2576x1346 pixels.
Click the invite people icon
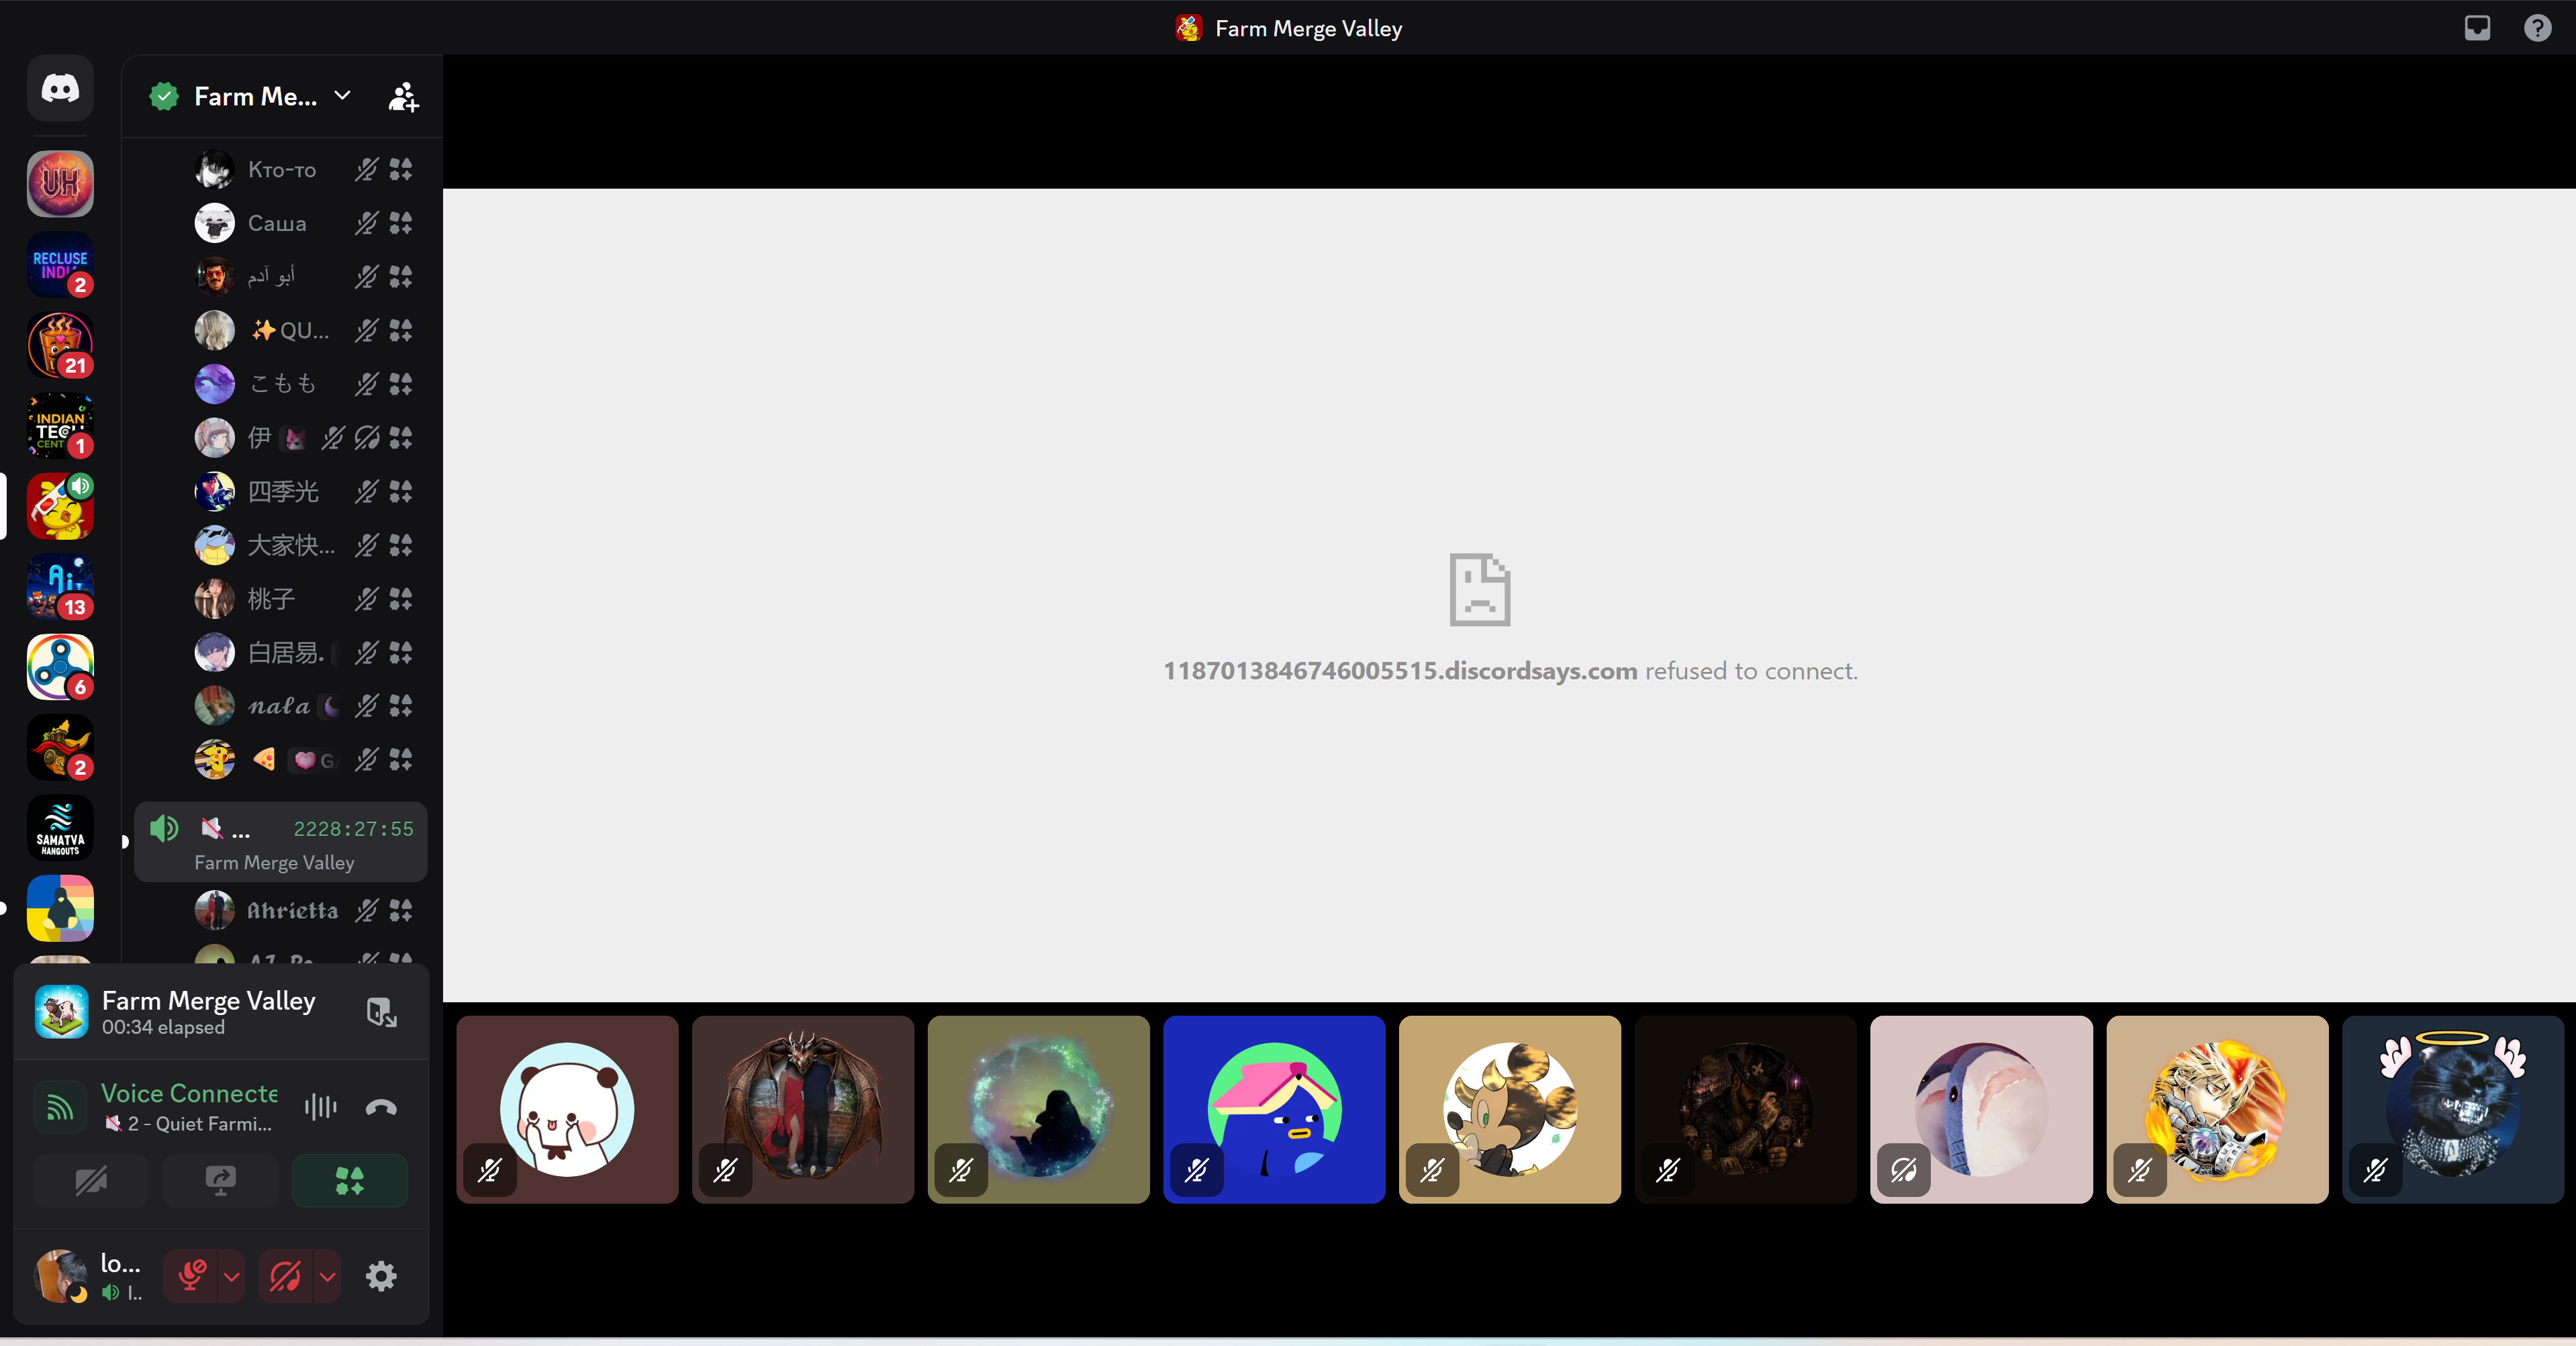pos(403,97)
